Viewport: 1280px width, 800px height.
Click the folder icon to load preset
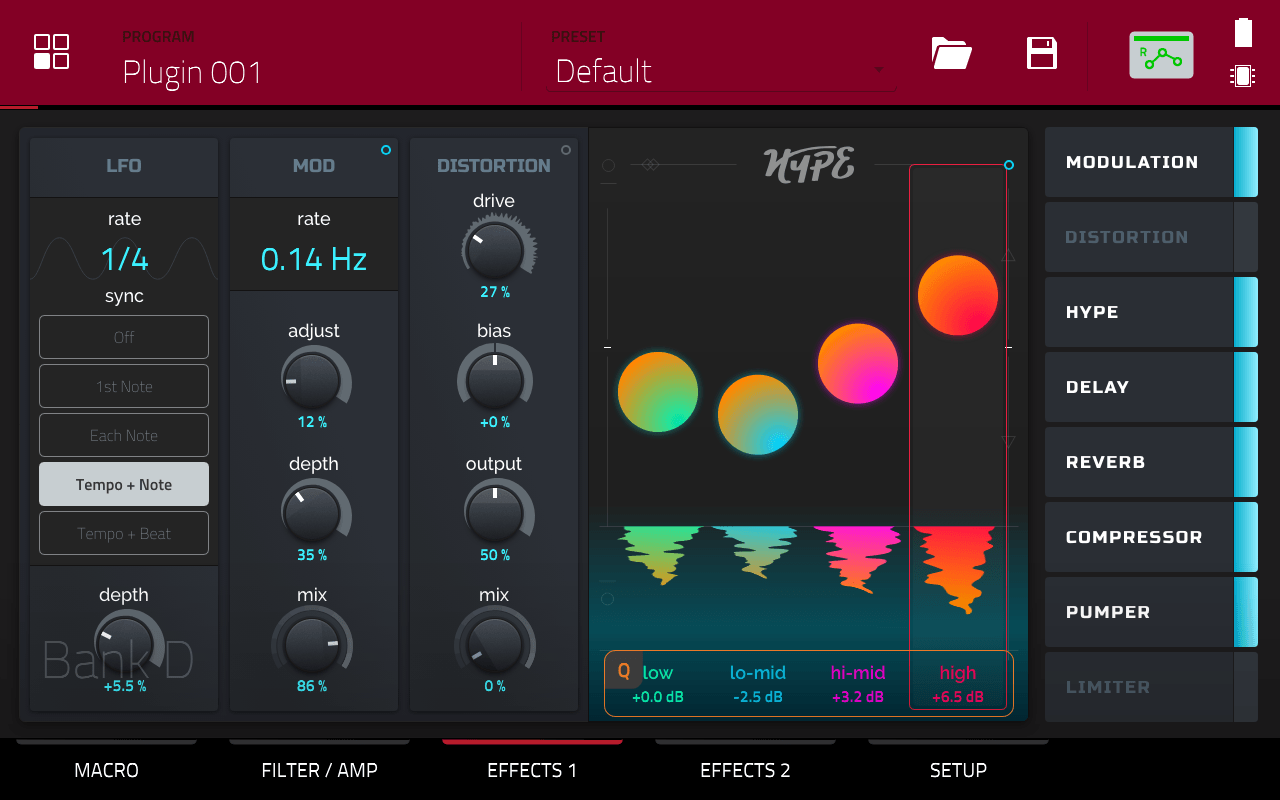(951, 53)
